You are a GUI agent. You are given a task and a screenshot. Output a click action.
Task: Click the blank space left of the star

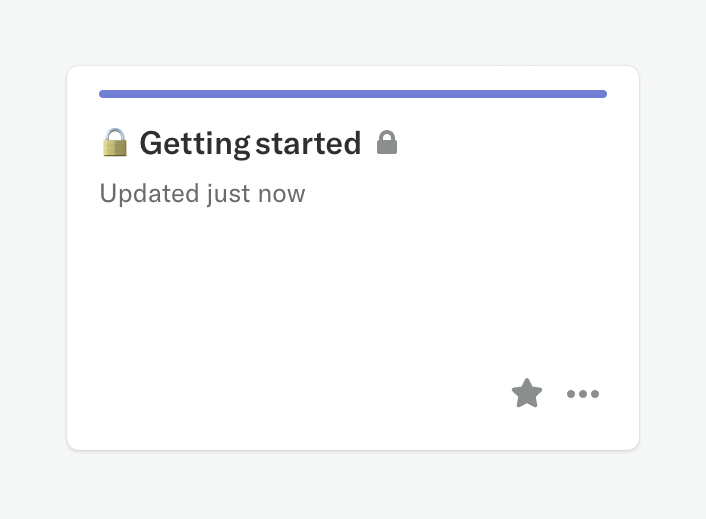point(400,393)
